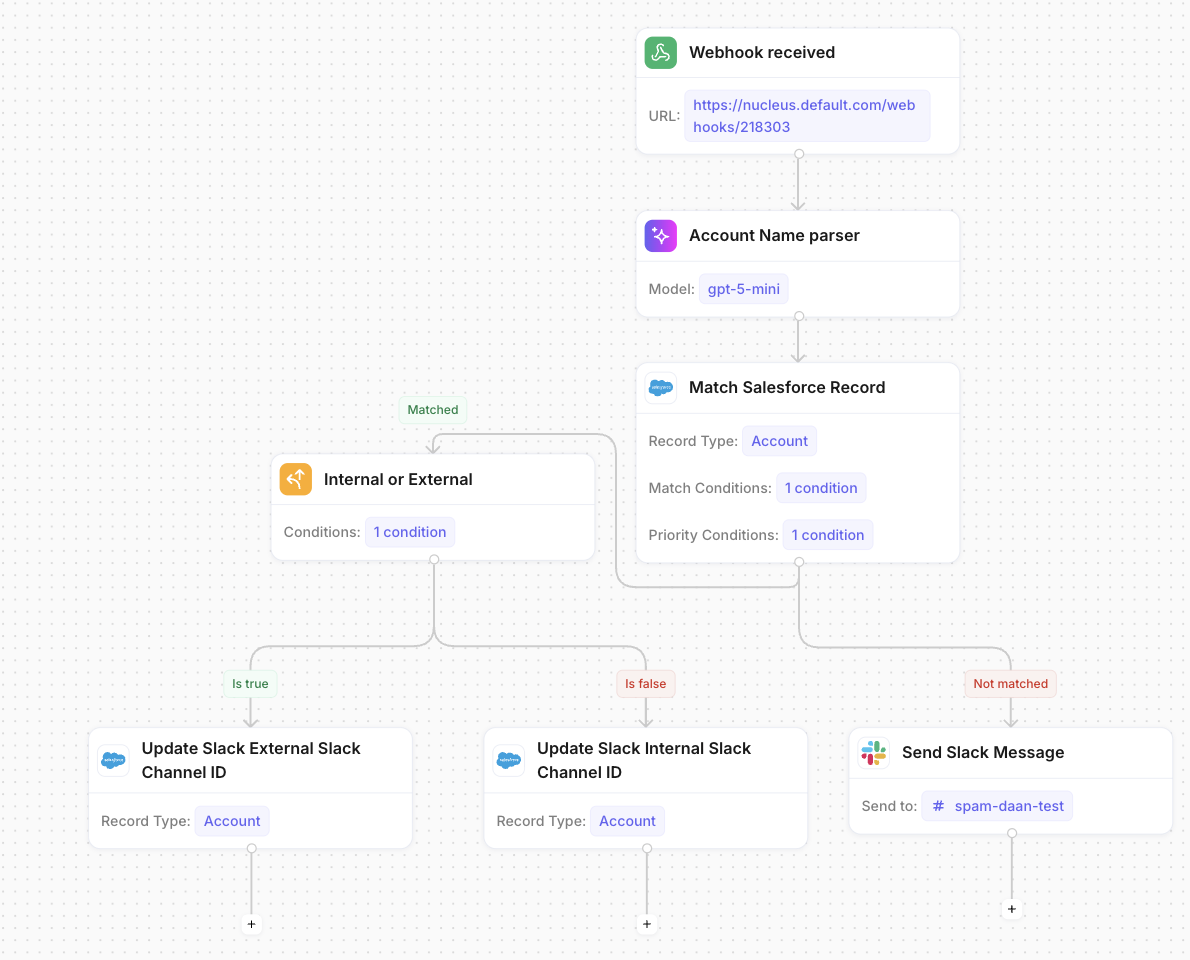
Task: Click the Salesforce icon on Update Slack Internal
Action: tap(509, 761)
